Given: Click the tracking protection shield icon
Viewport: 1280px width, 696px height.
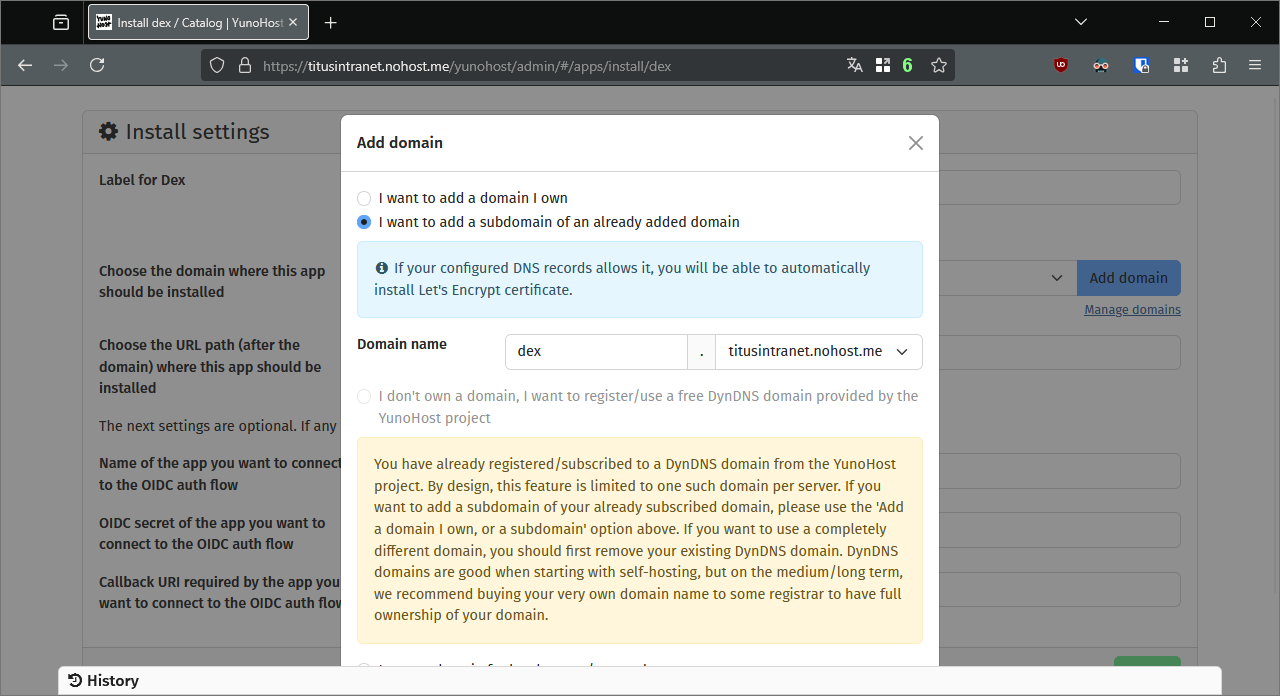Looking at the screenshot, I should pyautogui.click(x=217, y=65).
